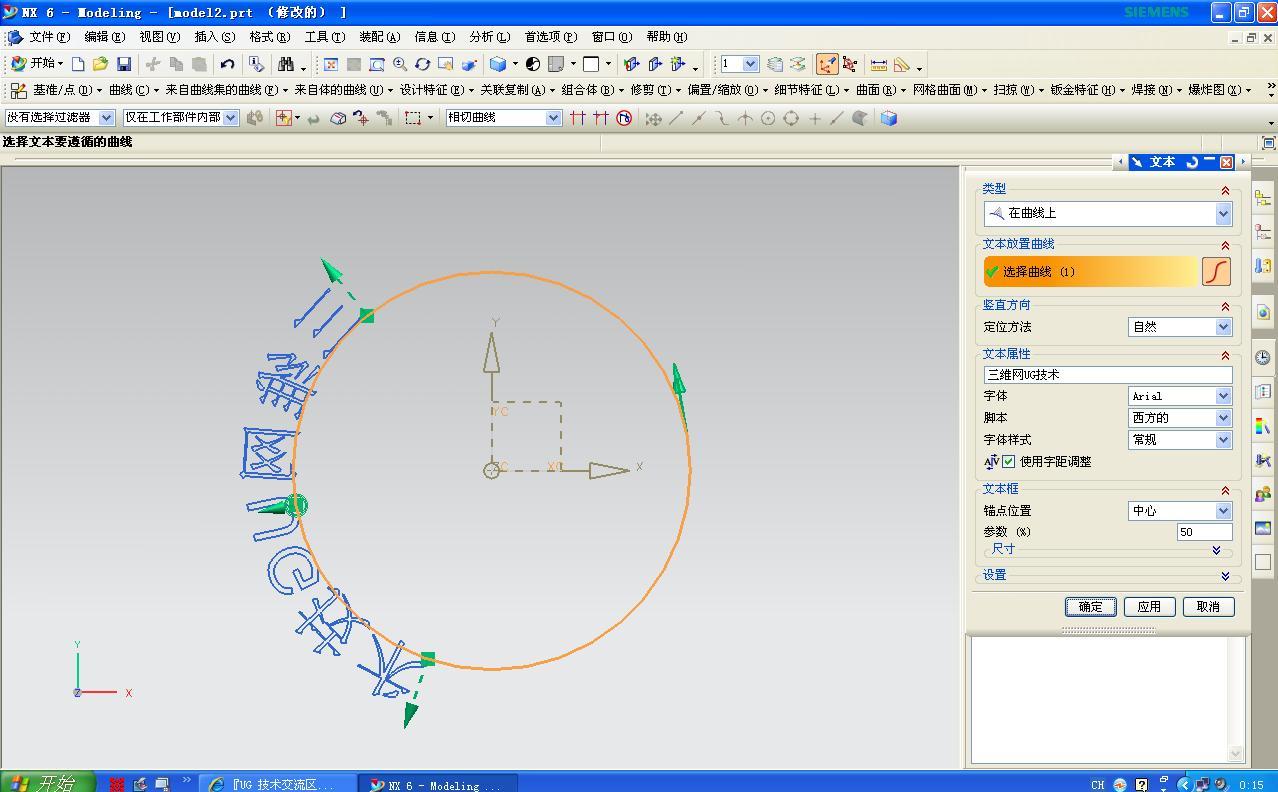Click the 取消 button

(1208, 607)
